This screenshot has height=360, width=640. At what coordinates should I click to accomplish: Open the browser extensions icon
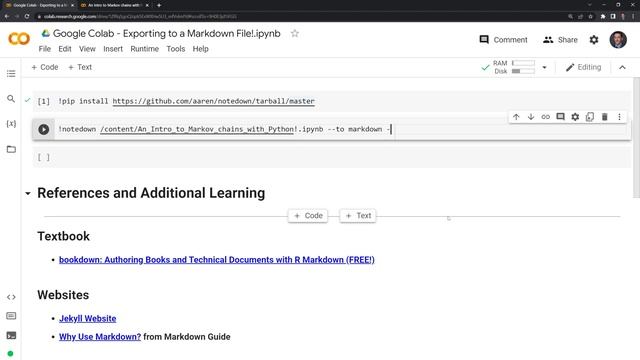[x=602, y=16]
